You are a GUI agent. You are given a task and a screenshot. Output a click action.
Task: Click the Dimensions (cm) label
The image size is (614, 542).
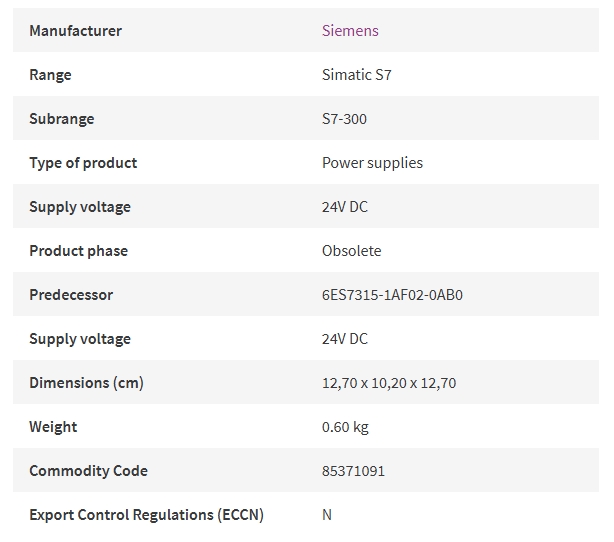pyautogui.click(x=87, y=383)
